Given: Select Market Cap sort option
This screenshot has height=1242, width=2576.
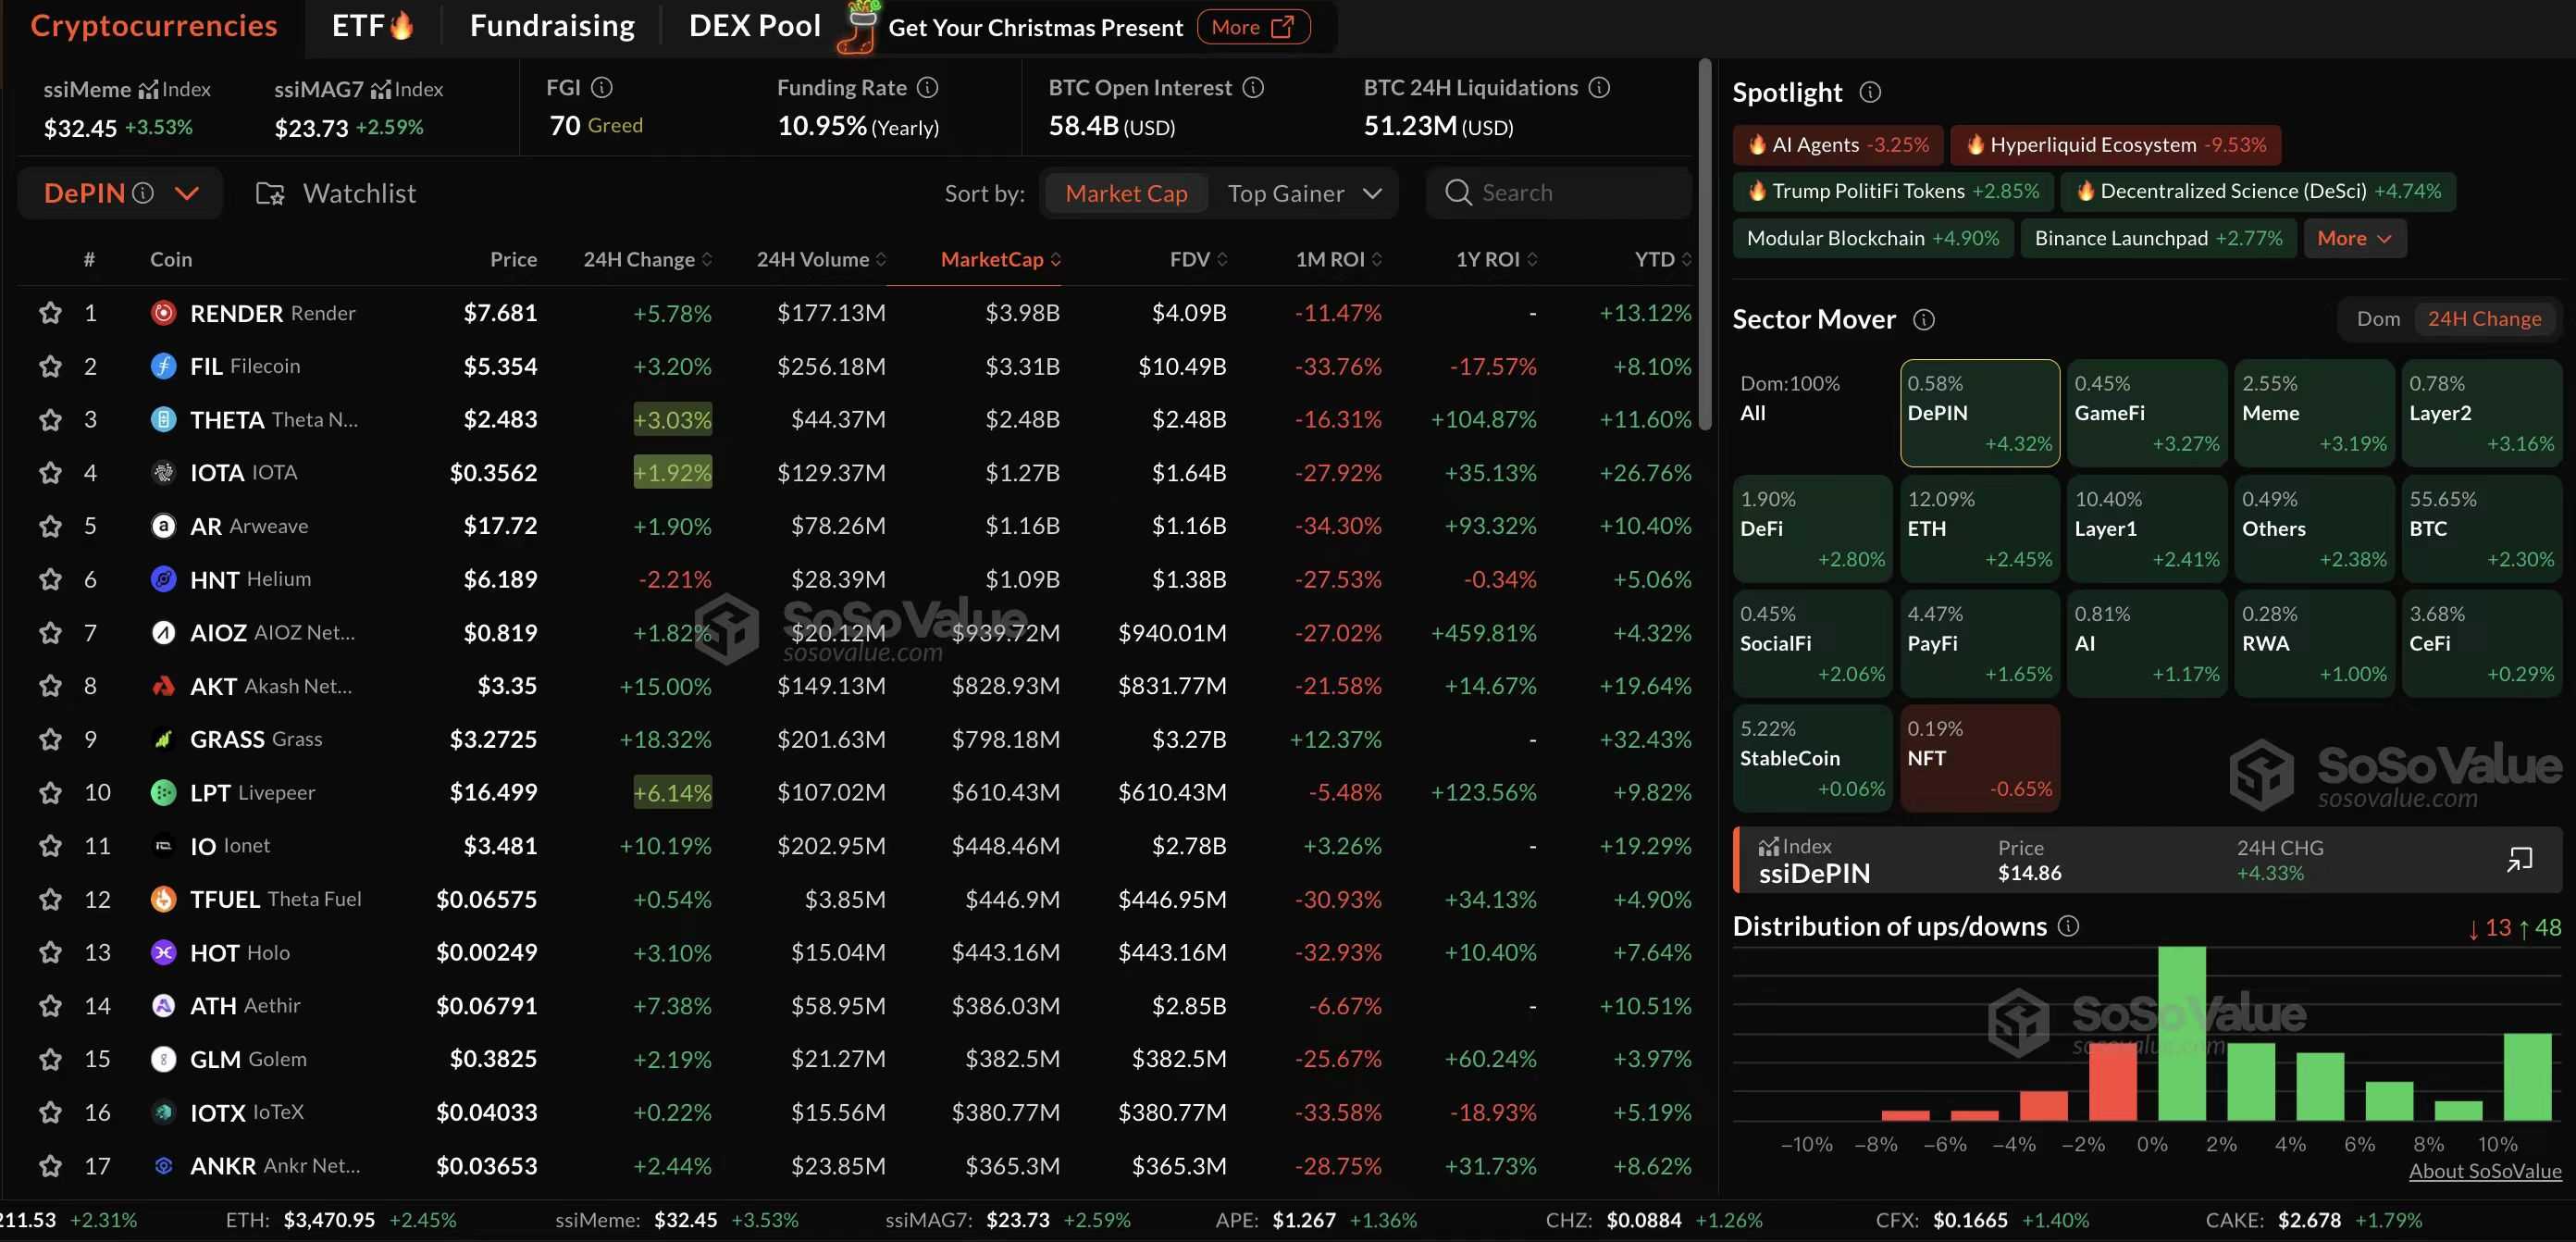Looking at the screenshot, I should pyautogui.click(x=1126, y=194).
